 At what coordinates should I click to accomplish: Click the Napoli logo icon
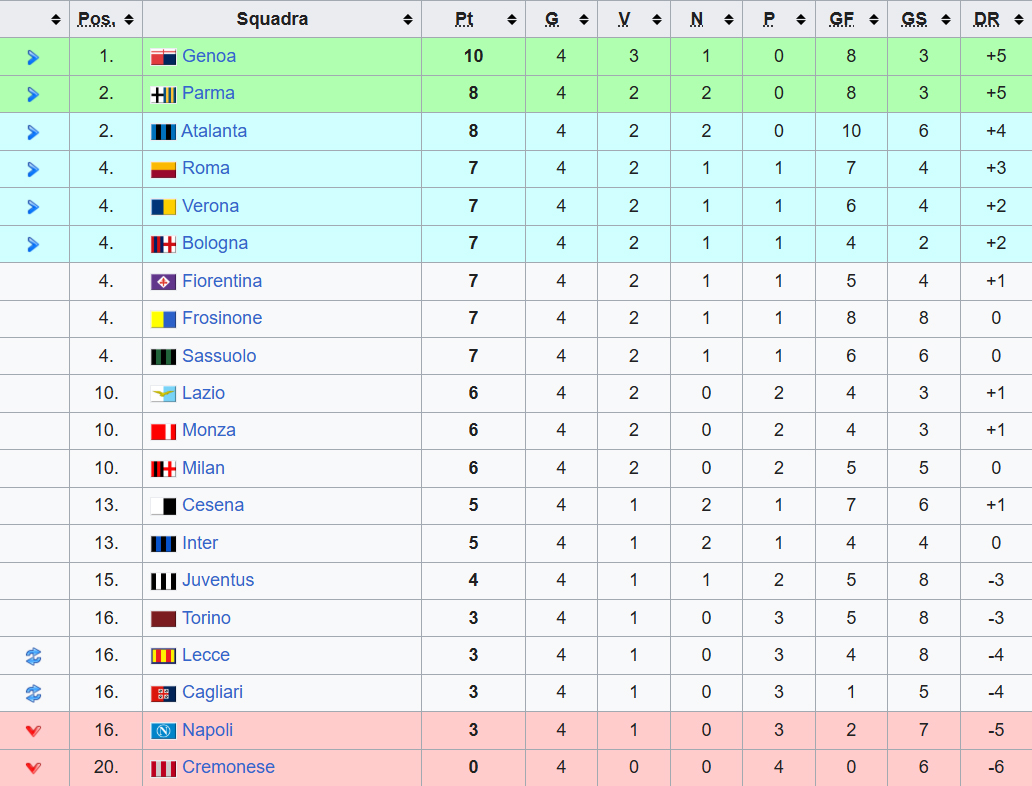coord(163,731)
